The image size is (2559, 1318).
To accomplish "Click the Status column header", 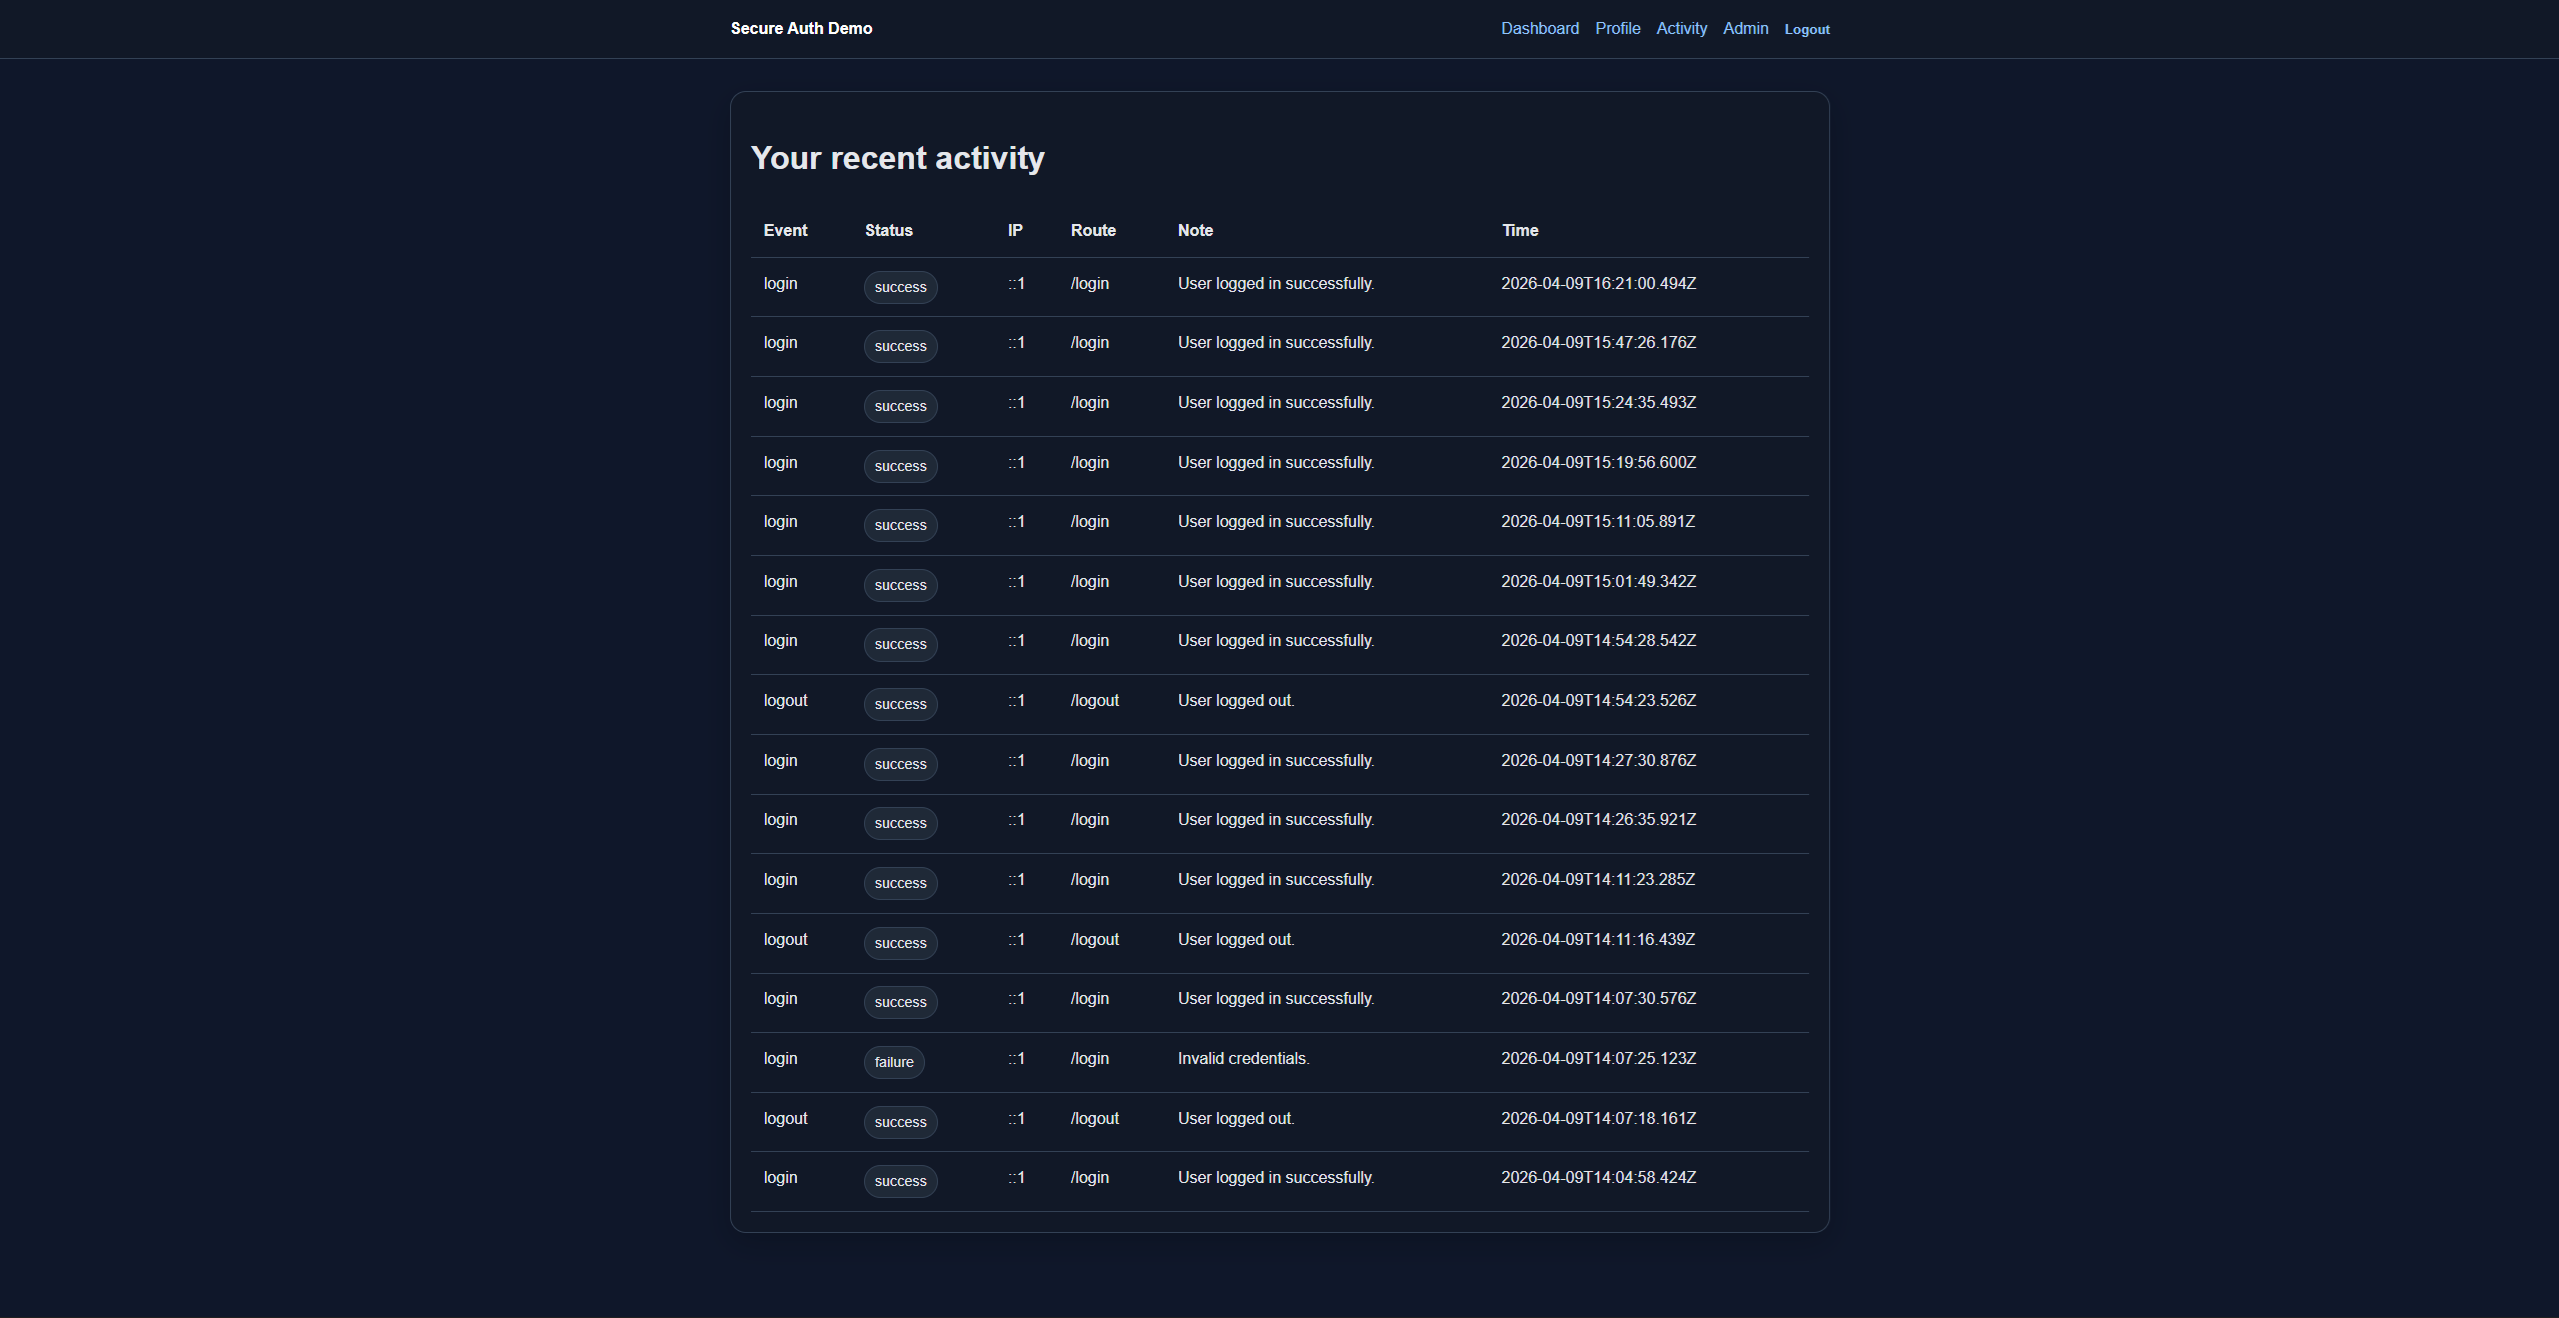I will coord(888,231).
